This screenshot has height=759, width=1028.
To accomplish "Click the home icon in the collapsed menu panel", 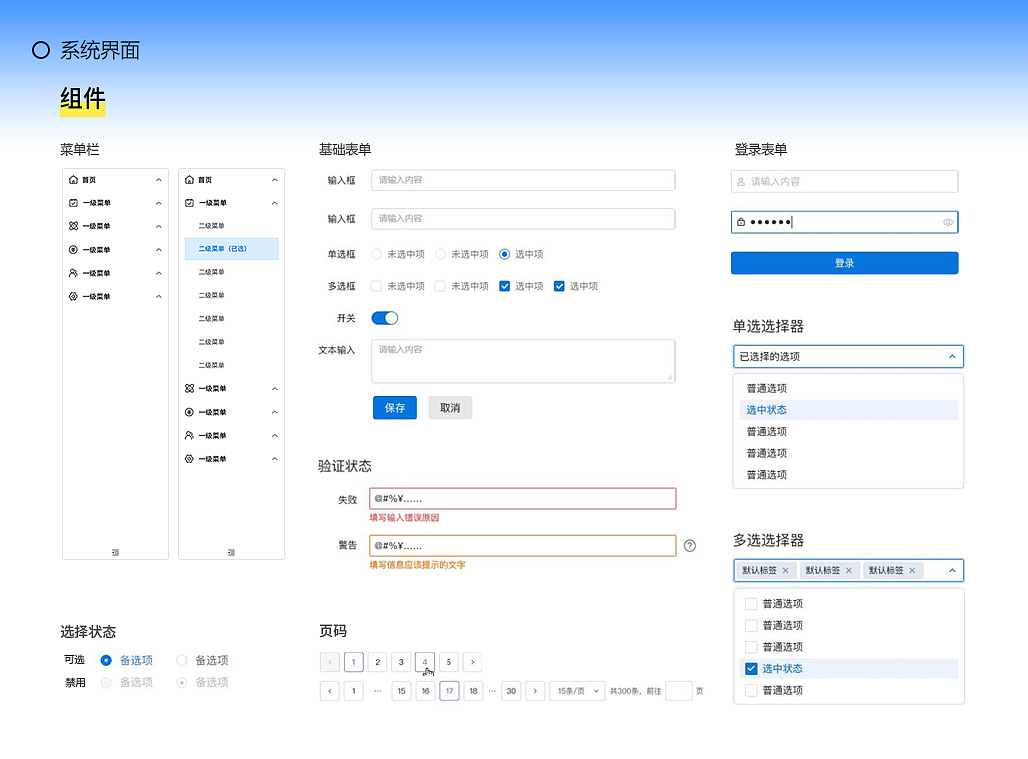I will [x=73, y=180].
